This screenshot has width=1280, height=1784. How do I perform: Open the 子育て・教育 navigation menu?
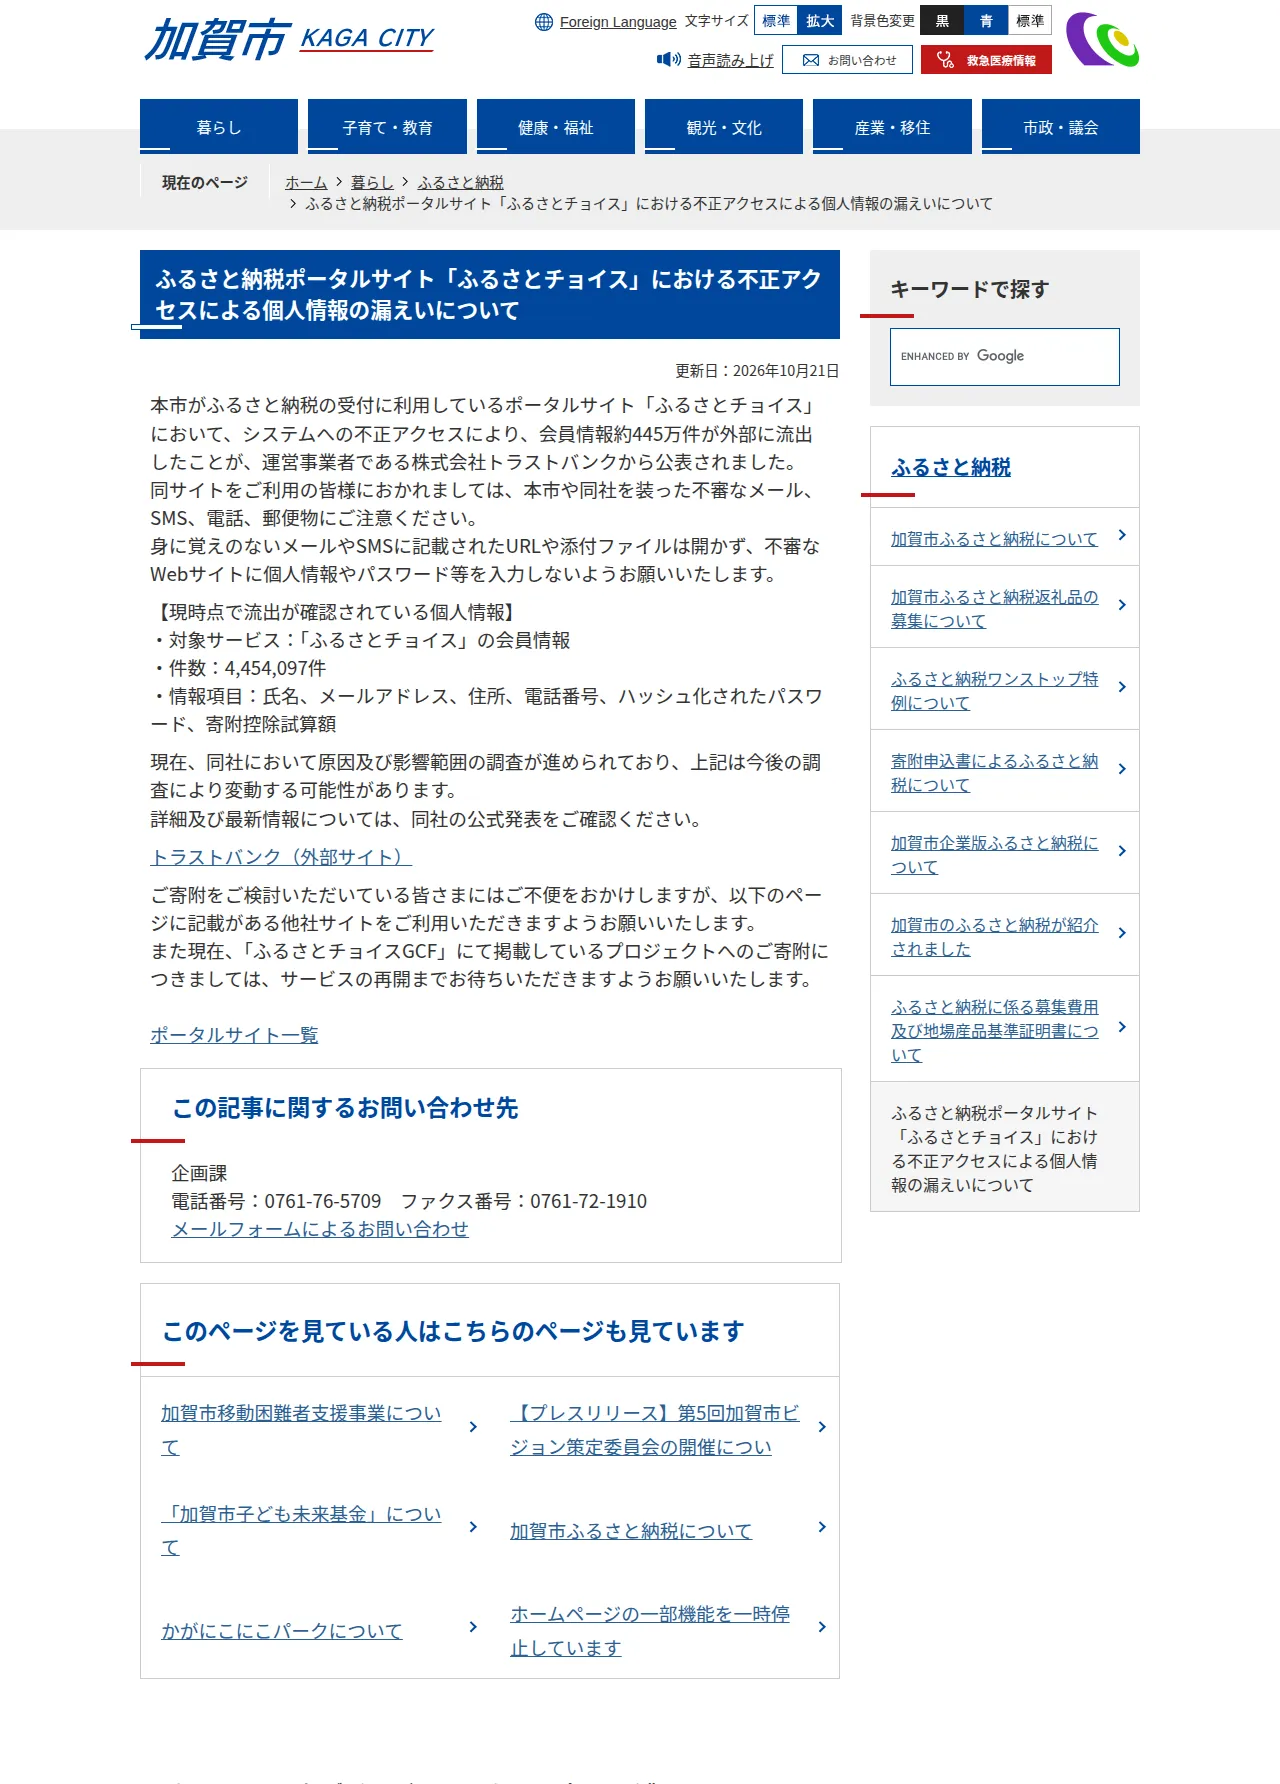[x=387, y=127]
